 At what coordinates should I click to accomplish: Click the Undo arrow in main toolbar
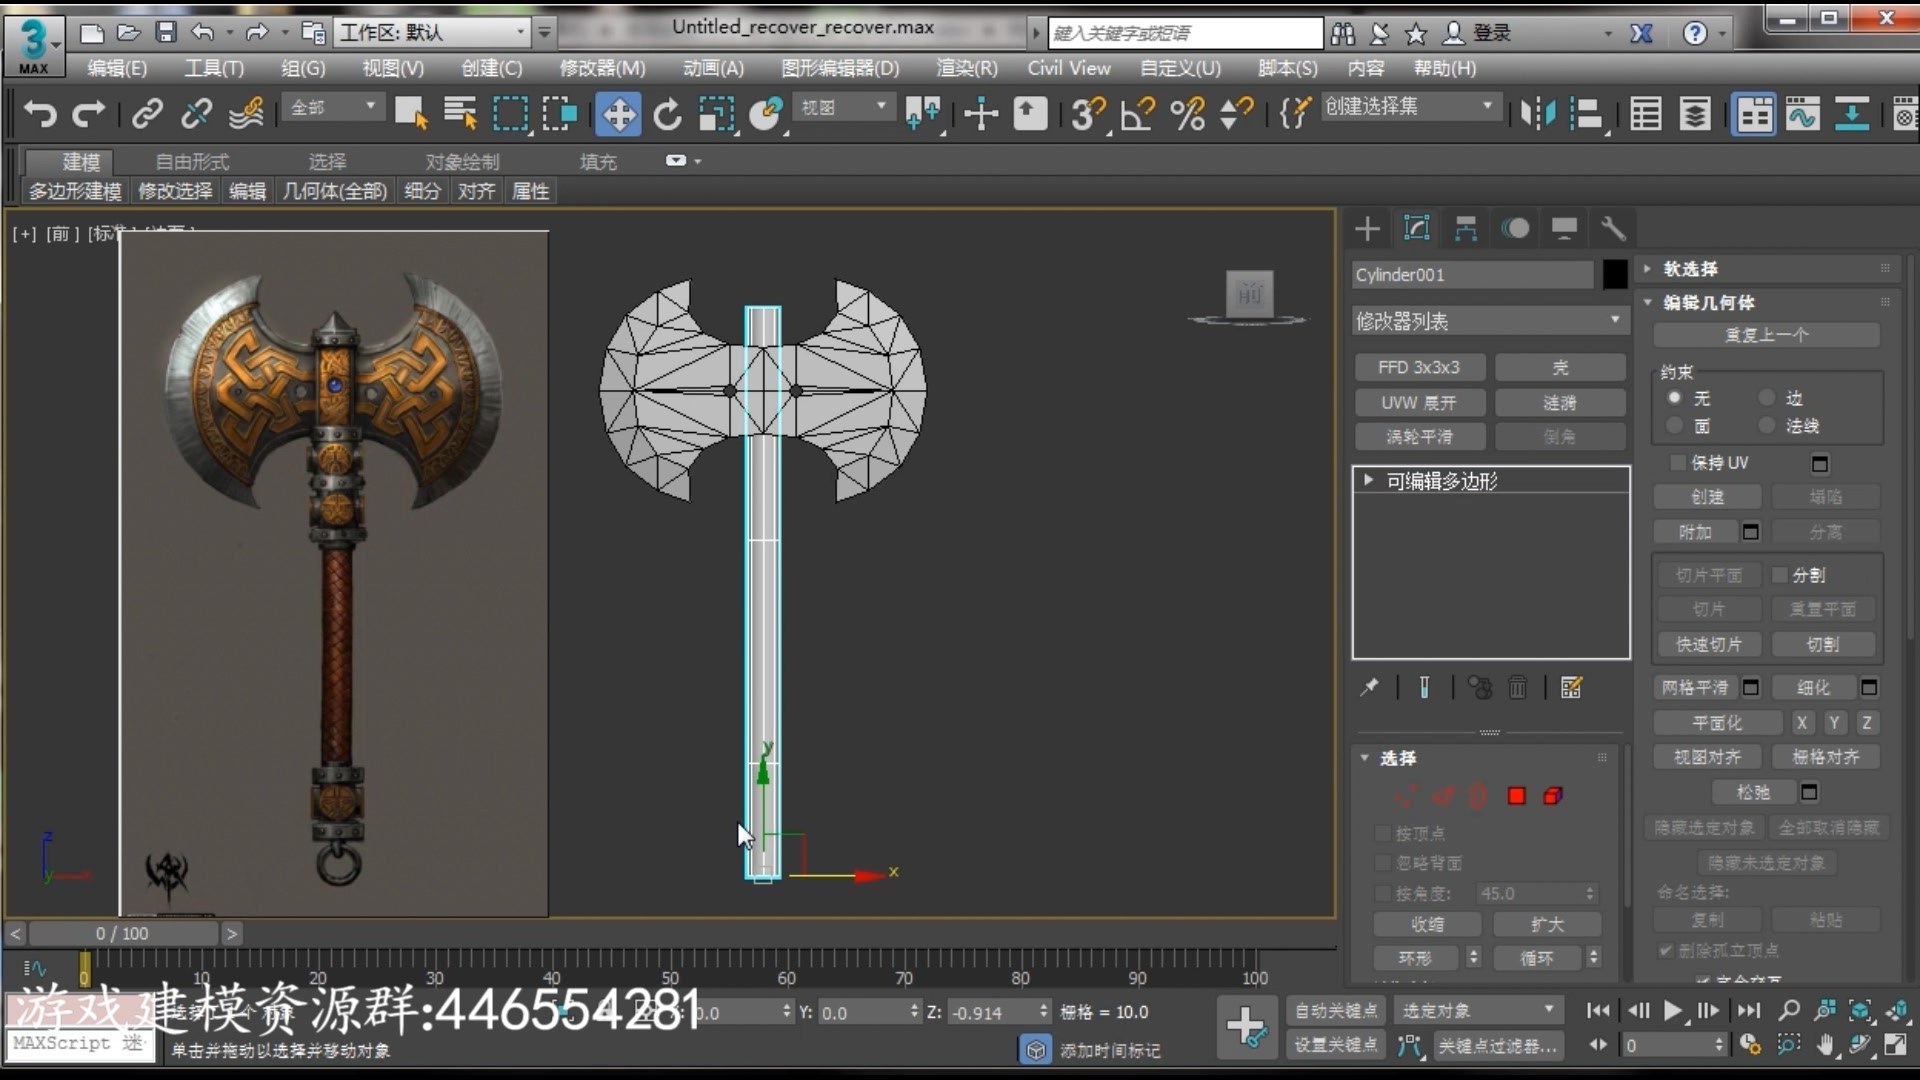41,113
